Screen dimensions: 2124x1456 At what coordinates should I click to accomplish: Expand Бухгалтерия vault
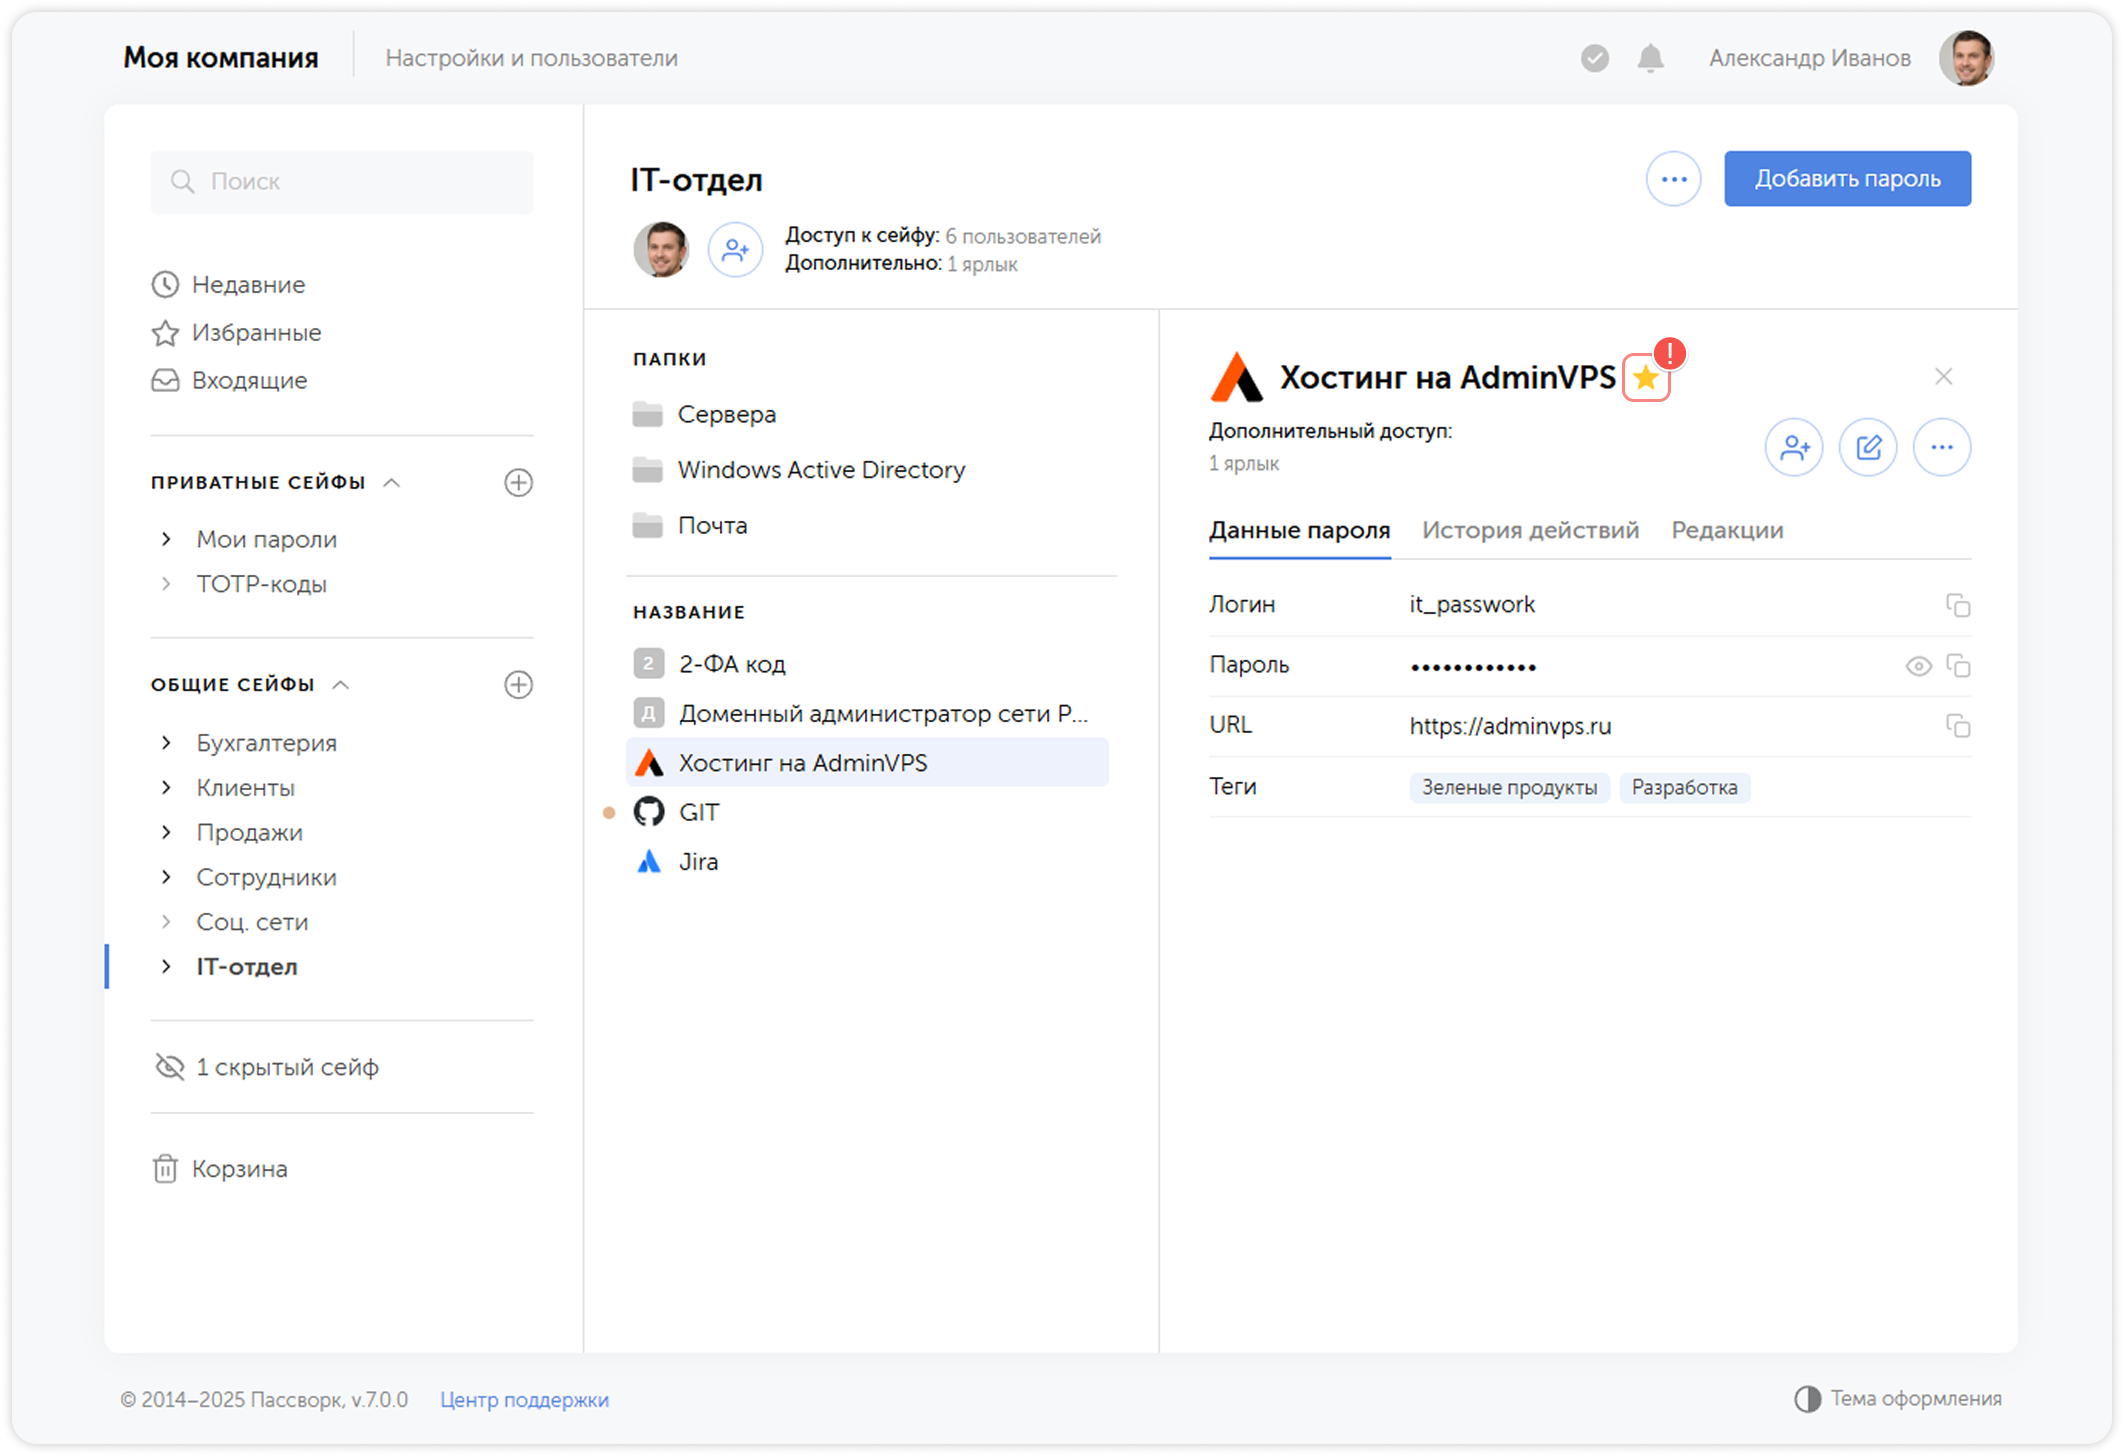[x=167, y=743]
